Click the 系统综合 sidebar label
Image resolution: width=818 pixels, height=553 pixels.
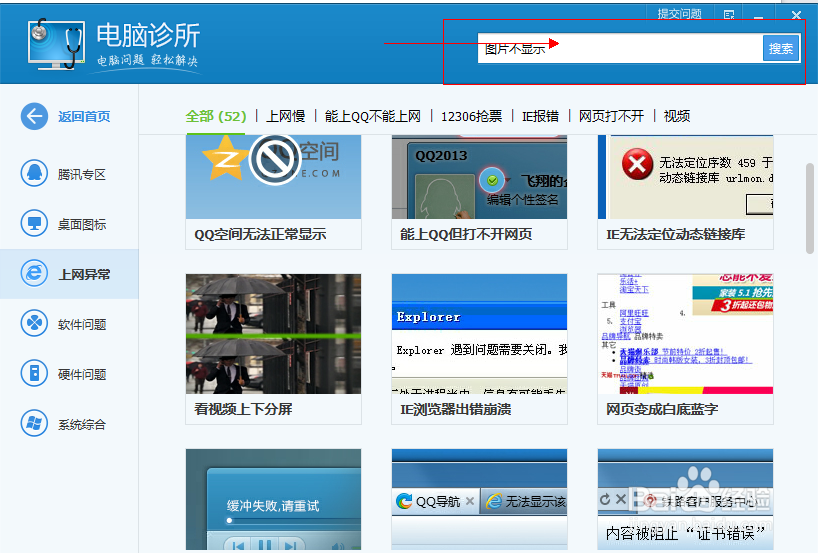pyautogui.click(x=82, y=425)
